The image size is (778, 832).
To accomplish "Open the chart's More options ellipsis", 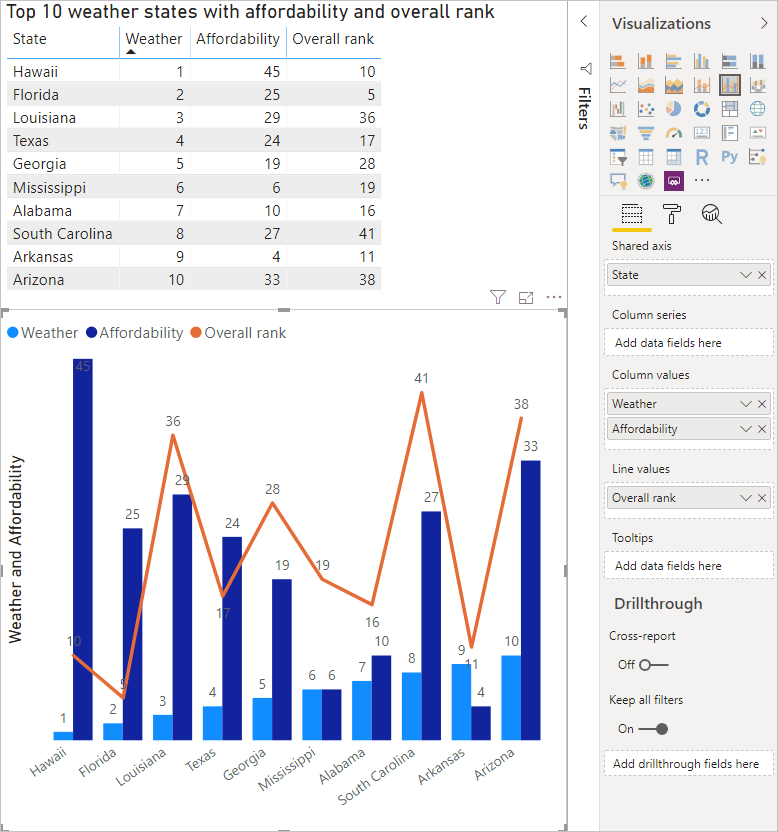I will [x=554, y=297].
